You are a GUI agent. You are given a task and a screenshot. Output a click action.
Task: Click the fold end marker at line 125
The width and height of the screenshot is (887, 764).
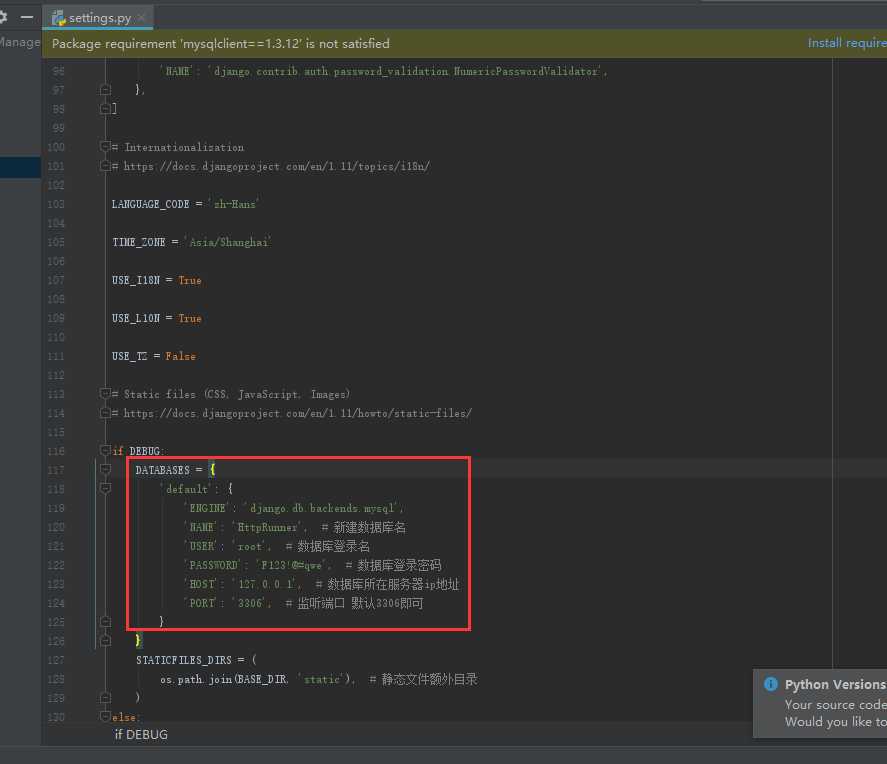(x=105, y=621)
